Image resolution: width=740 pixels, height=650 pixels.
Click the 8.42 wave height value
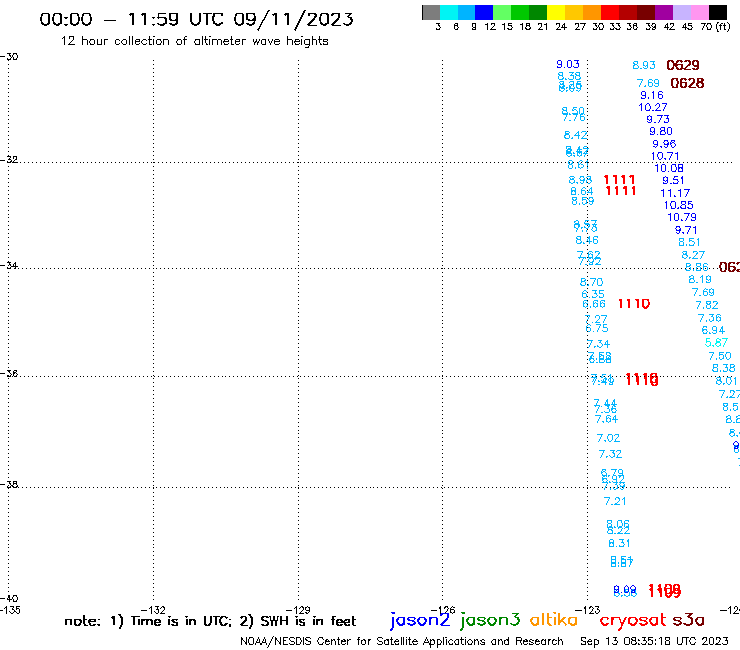(x=575, y=135)
